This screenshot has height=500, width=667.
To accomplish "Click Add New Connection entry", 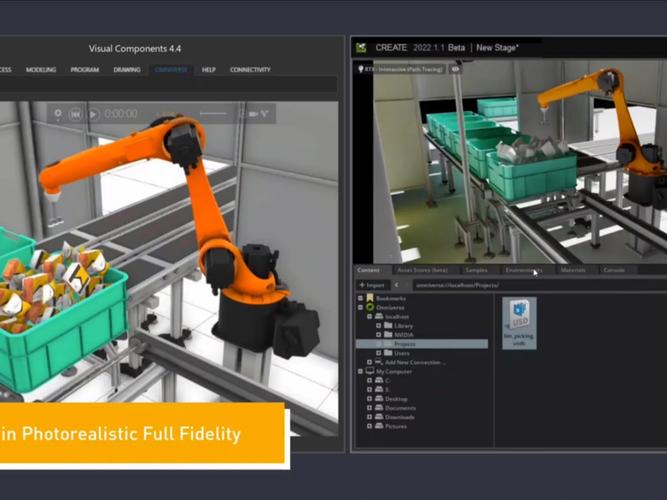I will click(410, 363).
